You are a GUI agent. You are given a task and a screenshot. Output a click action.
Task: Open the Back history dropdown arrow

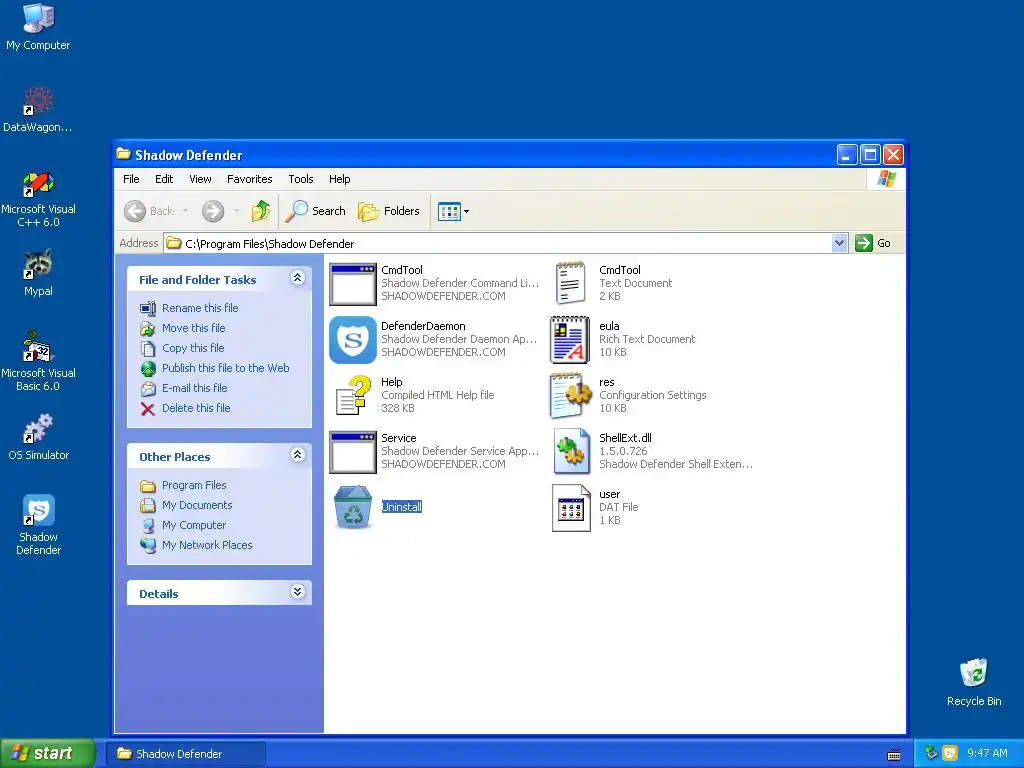point(185,210)
